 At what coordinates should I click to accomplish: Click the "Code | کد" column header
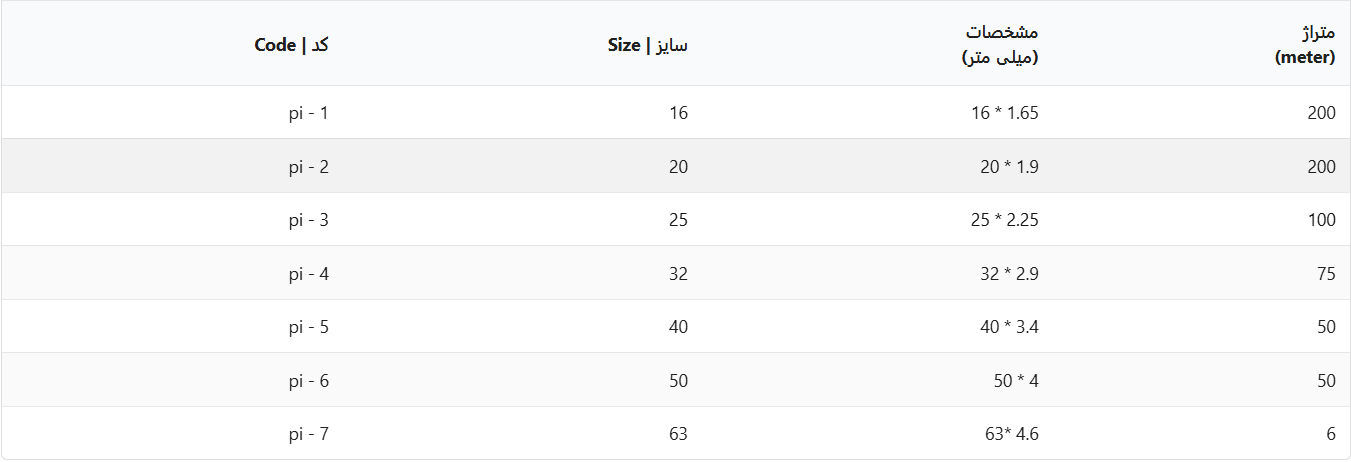(x=291, y=45)
